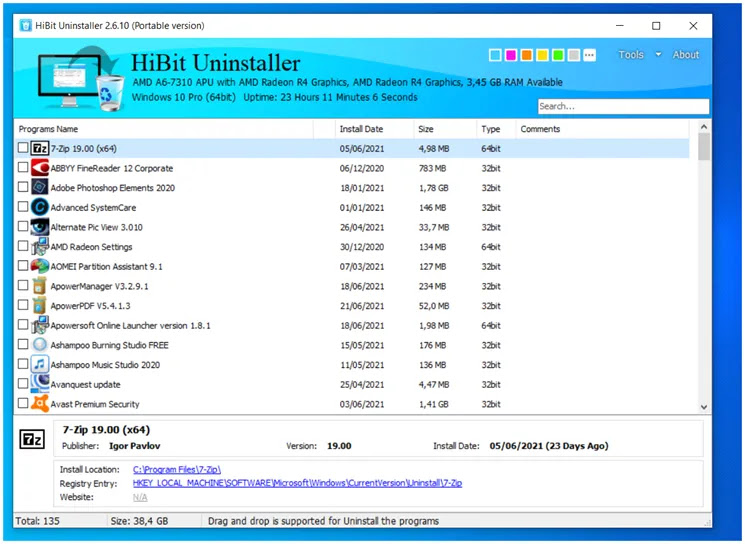Check the Ashampoo Burning Studio FREE checkbox
The image size is (745, 544).
[x=23, y=344]
